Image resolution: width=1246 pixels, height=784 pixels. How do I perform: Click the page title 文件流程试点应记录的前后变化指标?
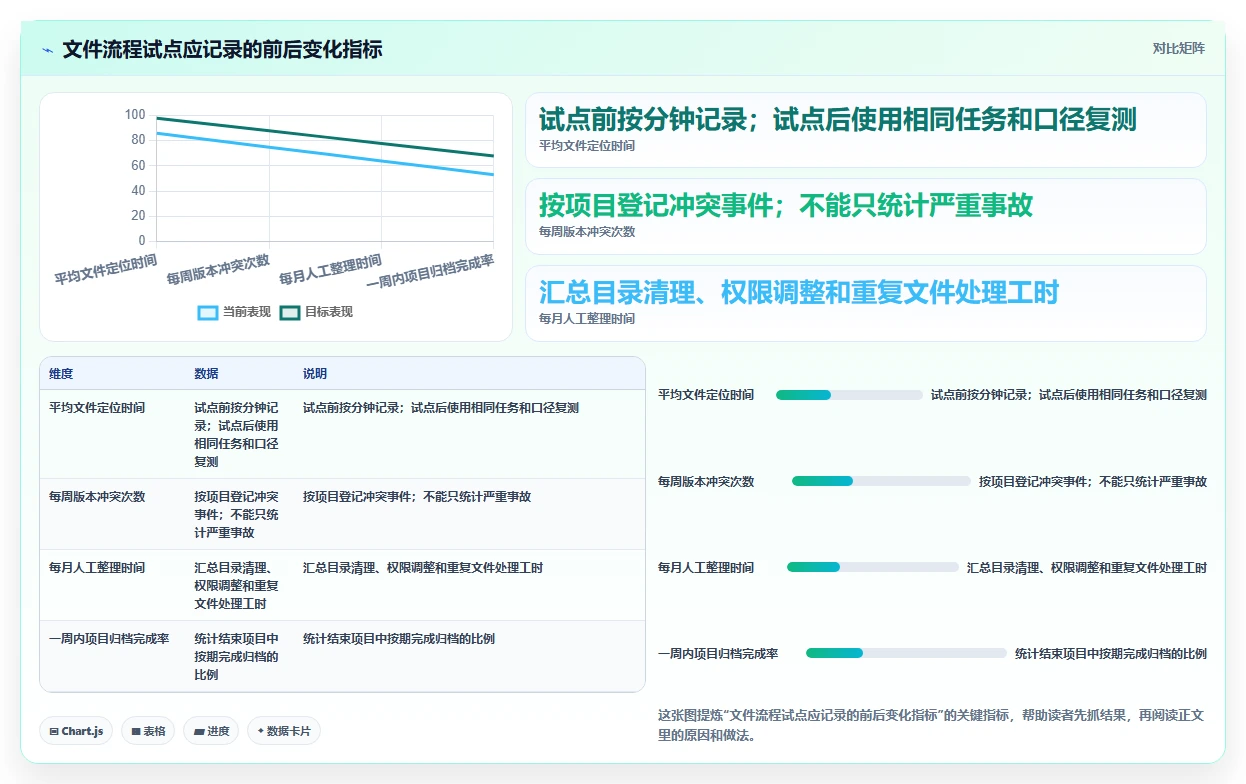222,50
